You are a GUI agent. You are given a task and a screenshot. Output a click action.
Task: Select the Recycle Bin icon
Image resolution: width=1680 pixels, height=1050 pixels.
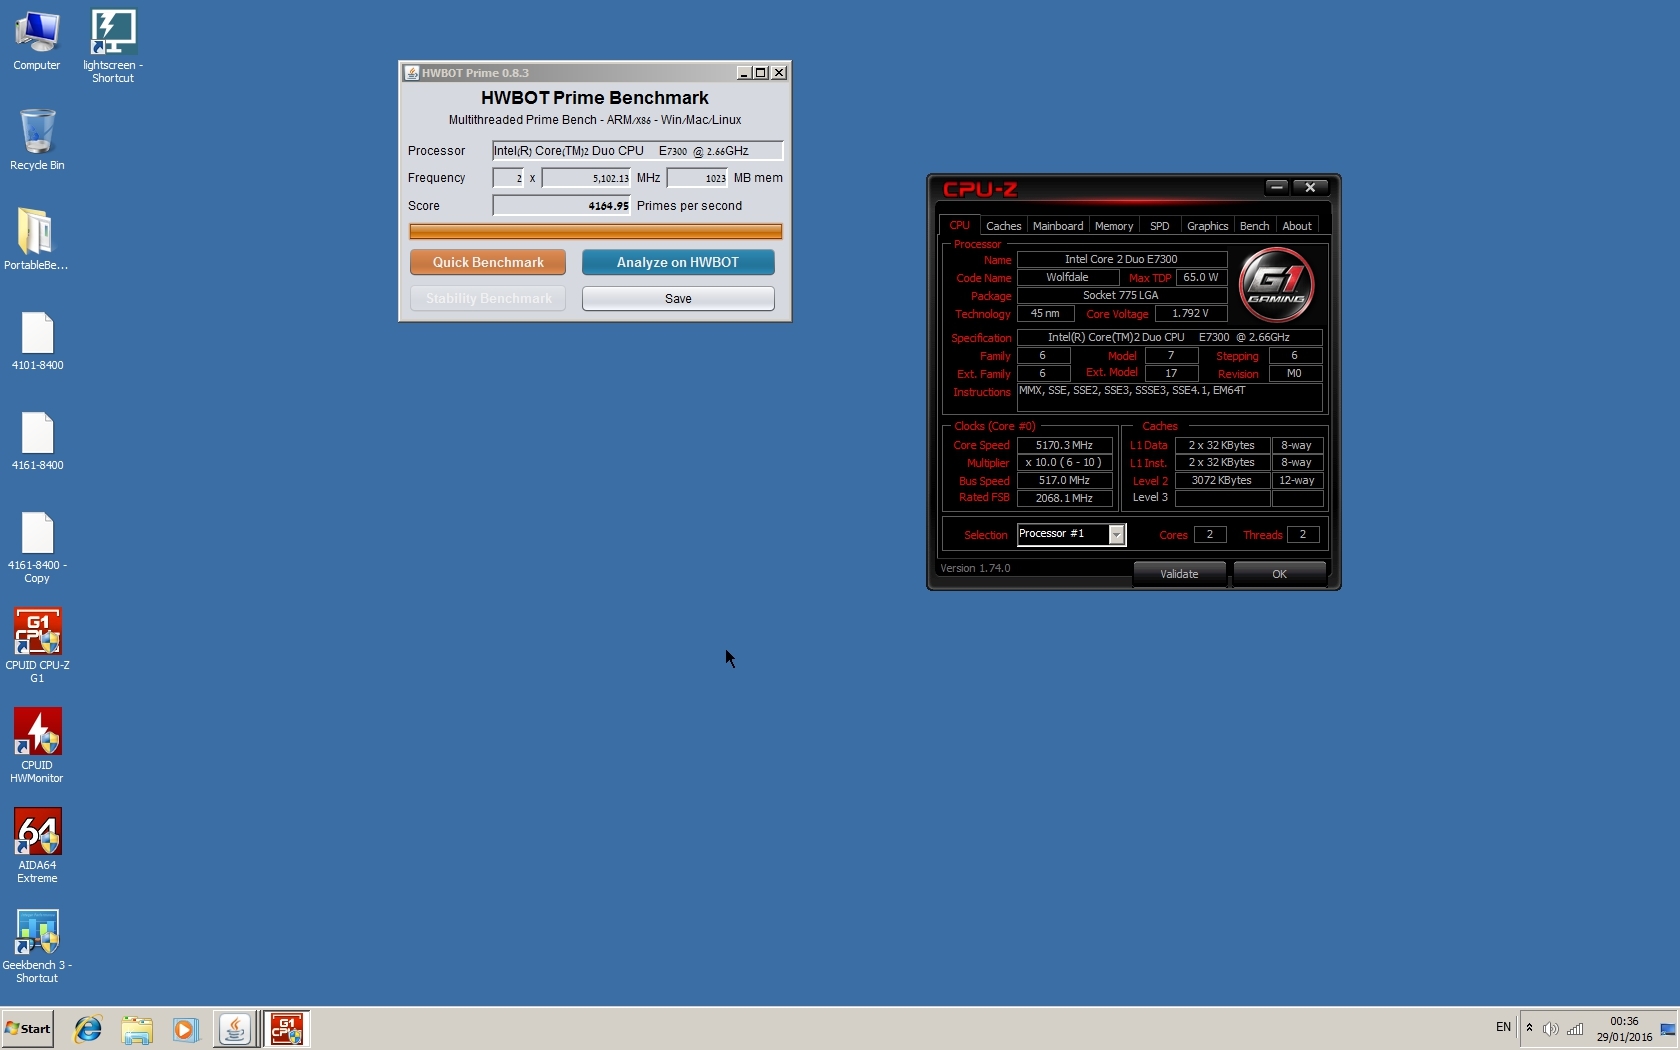pos(37,140)
